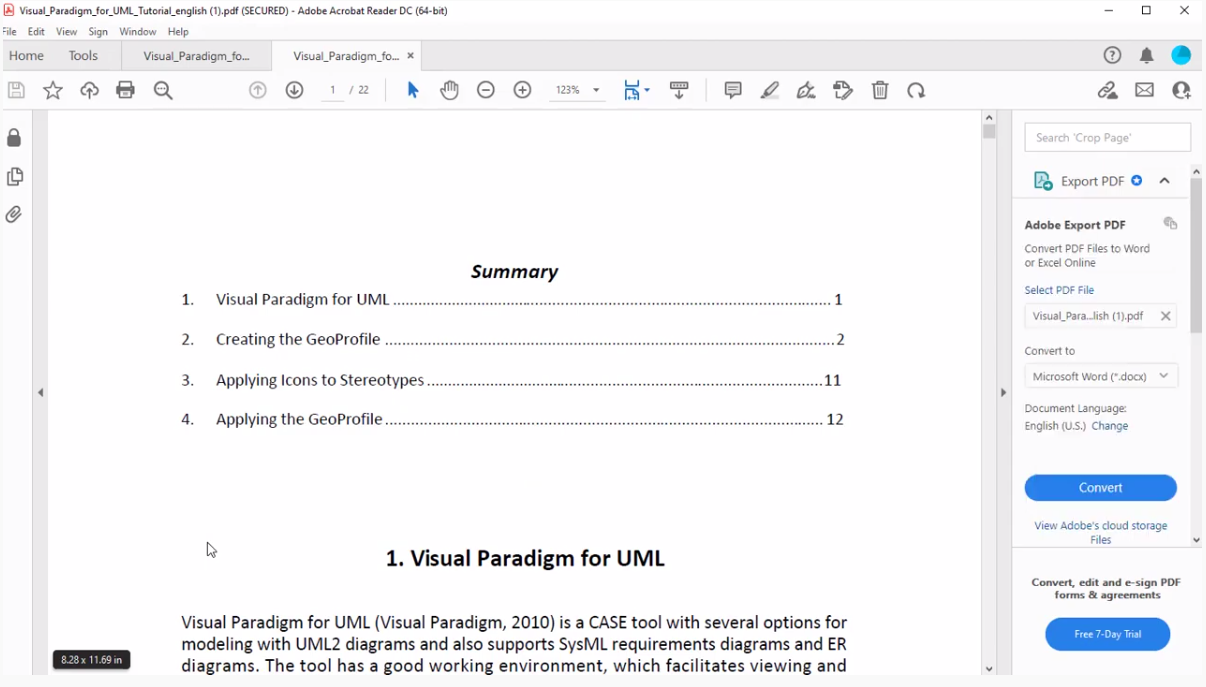The height and width of the screenshot is (687, 1206).
Task: Collapse the right tools pane arrow
Action: coord(1003,393)
